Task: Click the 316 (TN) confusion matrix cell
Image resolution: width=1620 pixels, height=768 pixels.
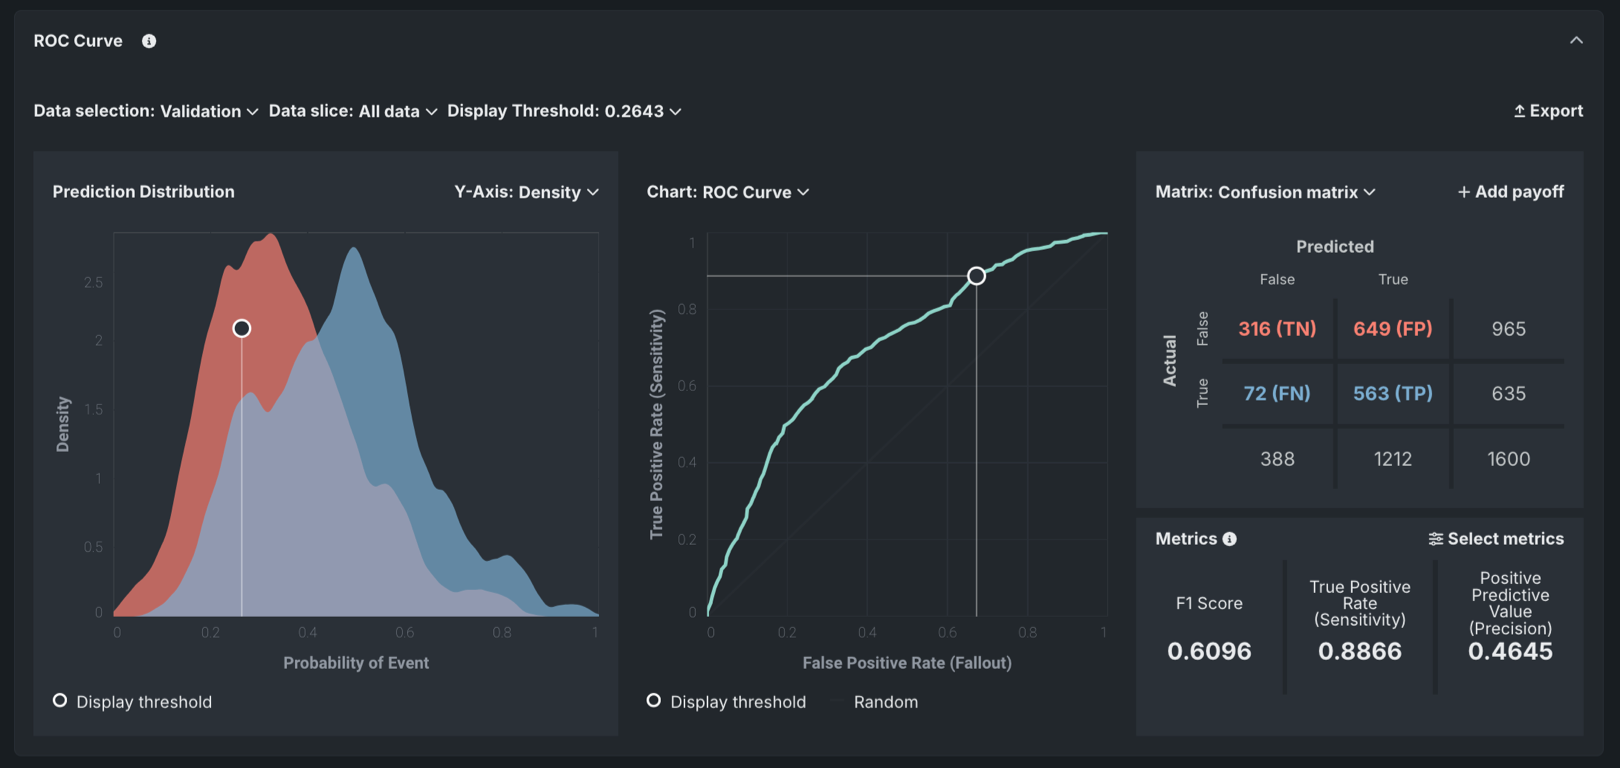Action: pyautogui.click(x=1277, y=328)
